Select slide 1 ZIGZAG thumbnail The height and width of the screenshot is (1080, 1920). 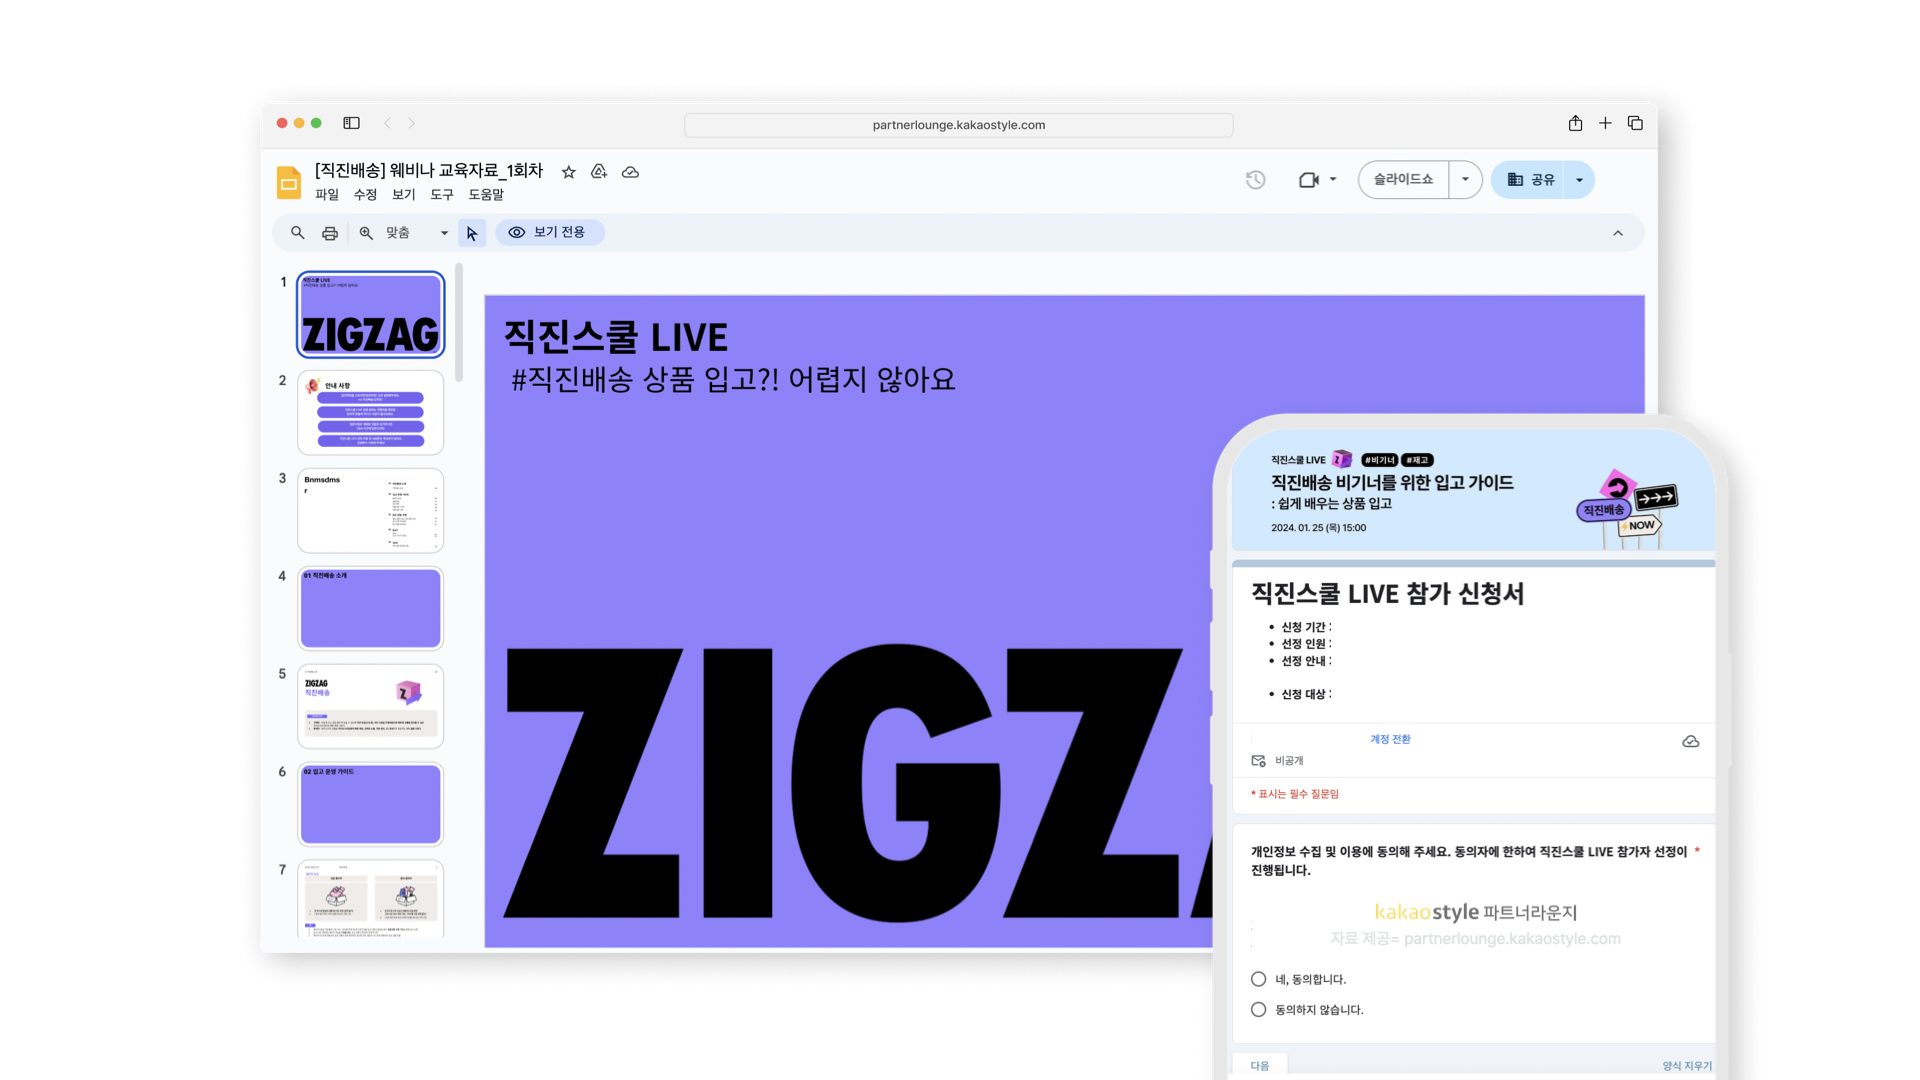pos(371,315)
